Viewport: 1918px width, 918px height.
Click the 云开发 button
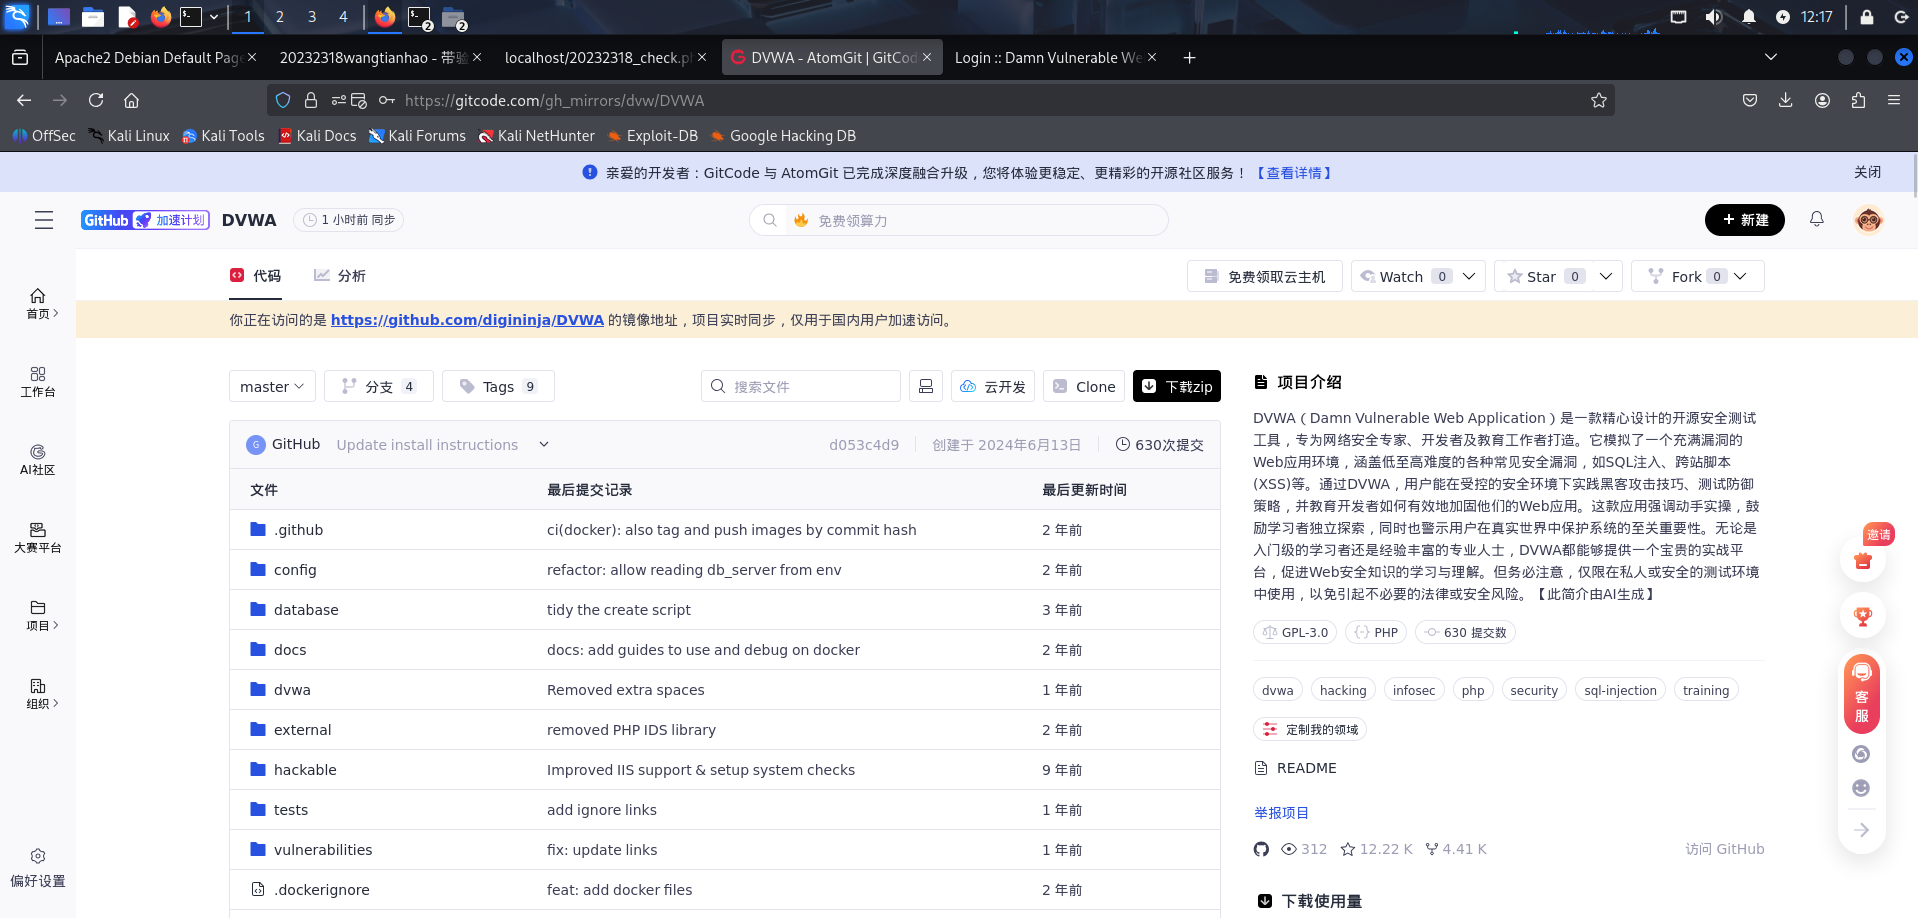(x=993, y=386)
